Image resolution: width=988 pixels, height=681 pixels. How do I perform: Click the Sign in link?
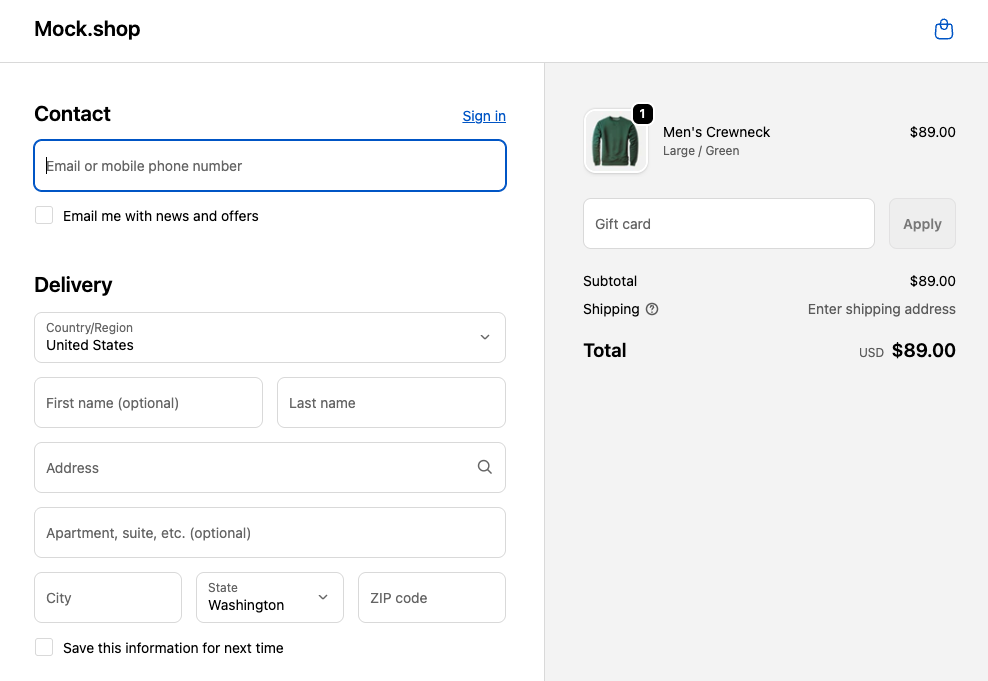(x=484, y=116)
